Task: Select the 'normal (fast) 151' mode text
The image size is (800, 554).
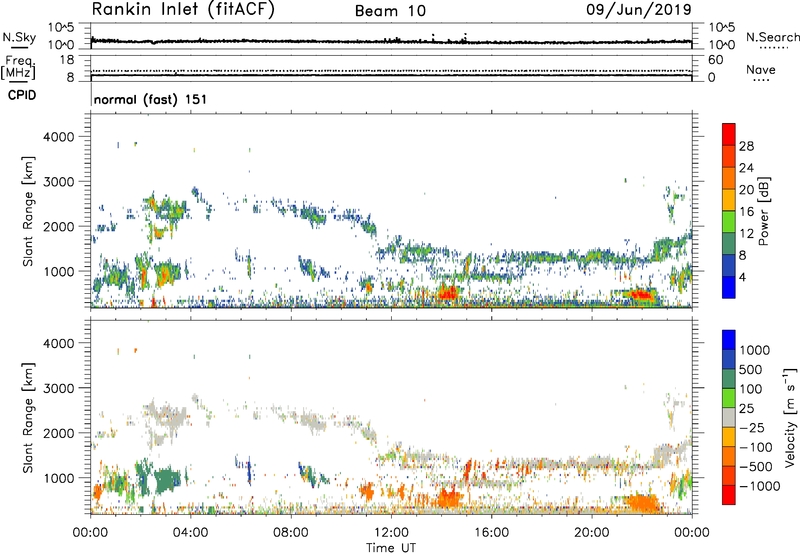Action: [151, 99]
